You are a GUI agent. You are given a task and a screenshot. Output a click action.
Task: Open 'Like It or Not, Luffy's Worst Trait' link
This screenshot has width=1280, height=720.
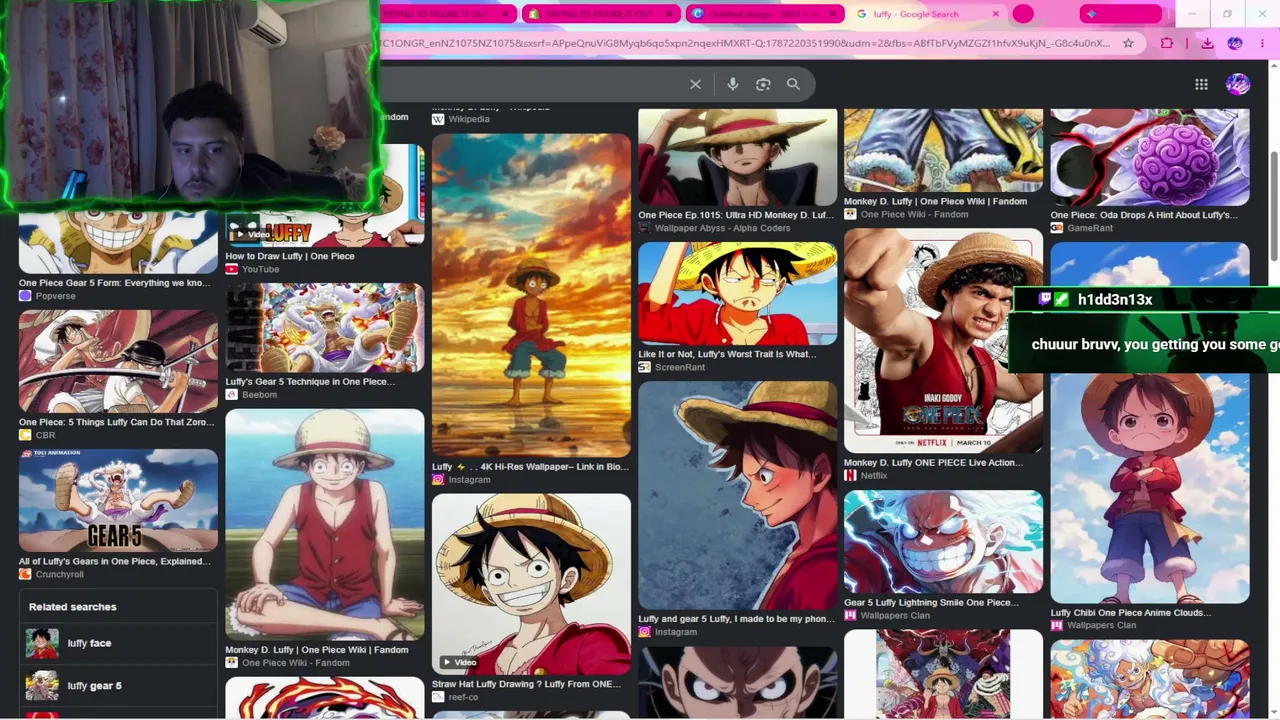(x=727, y=354)
